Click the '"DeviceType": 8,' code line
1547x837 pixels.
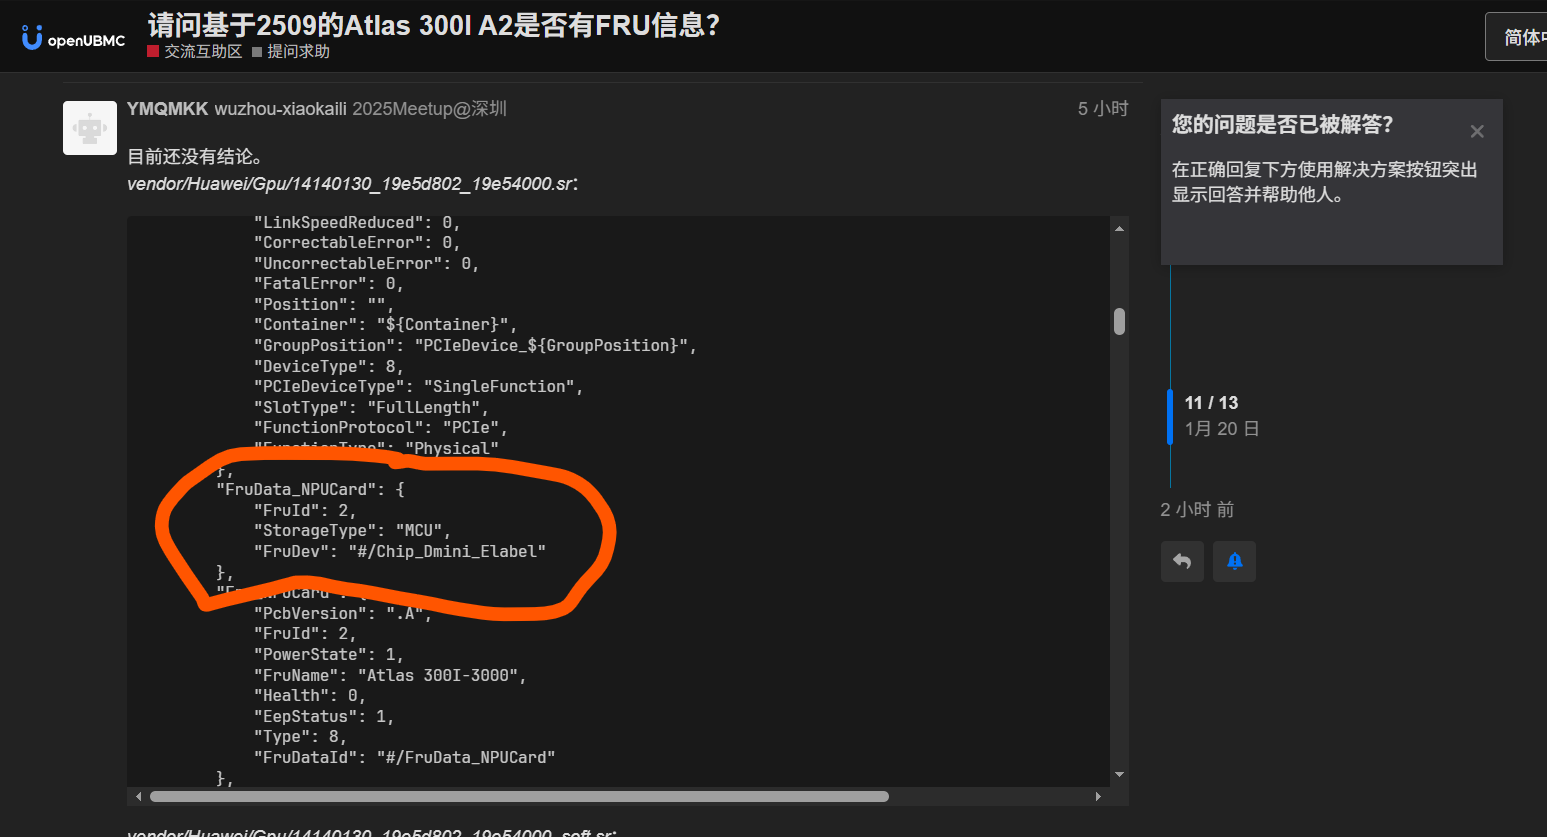(x=329, y=367)
